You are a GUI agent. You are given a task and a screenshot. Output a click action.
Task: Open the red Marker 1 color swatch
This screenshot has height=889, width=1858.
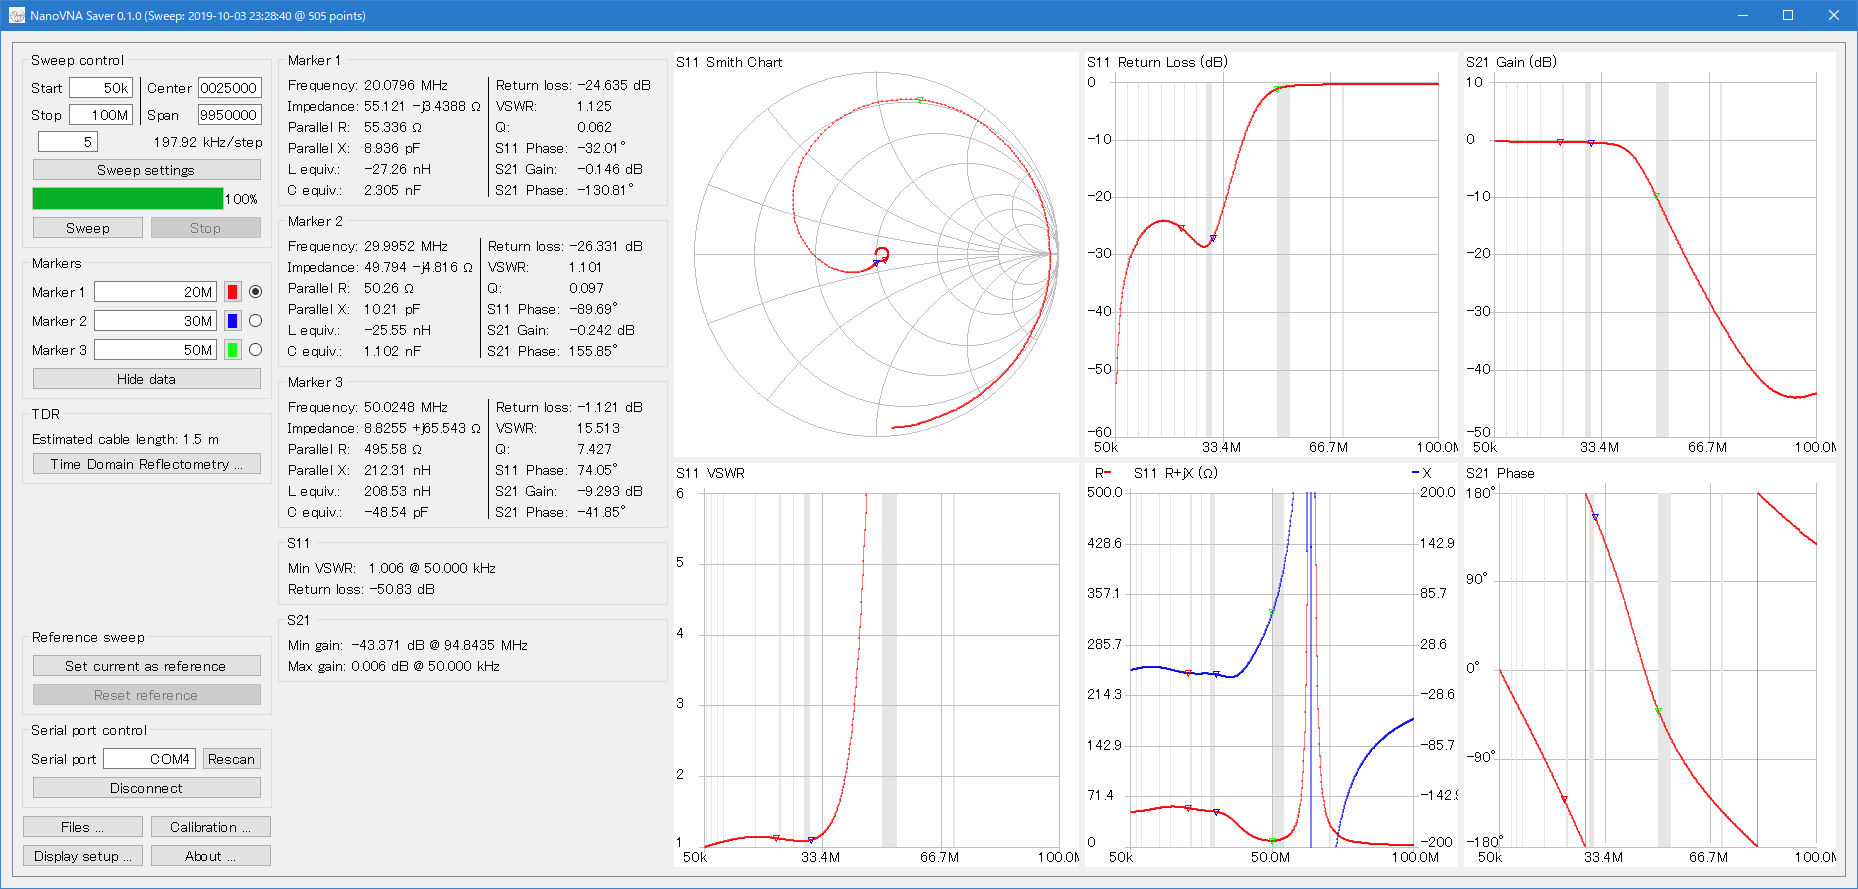pos(232,292)
